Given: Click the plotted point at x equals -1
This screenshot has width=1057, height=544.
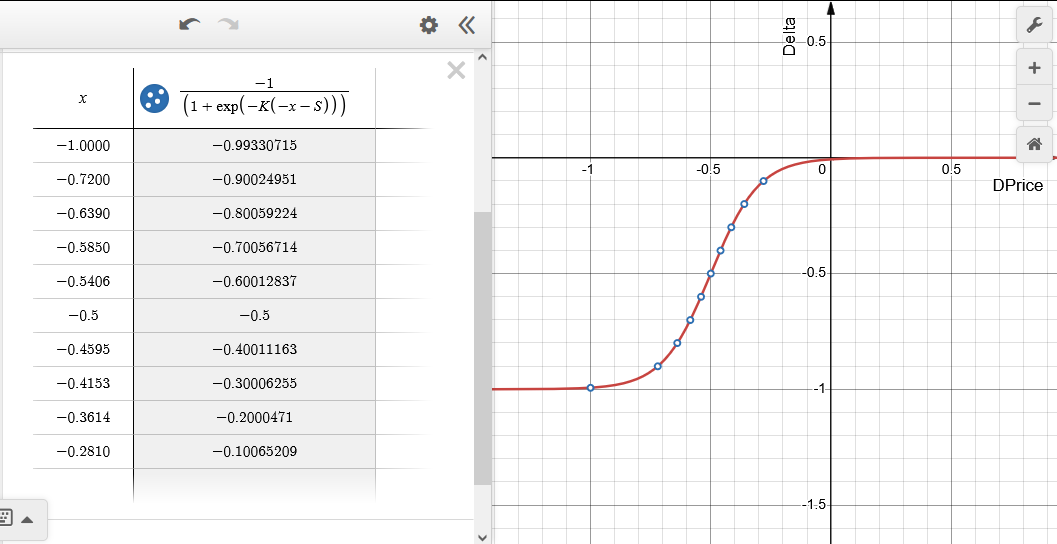Looking at the screenshot, I should pyautogui.click(x=591, y=388).
